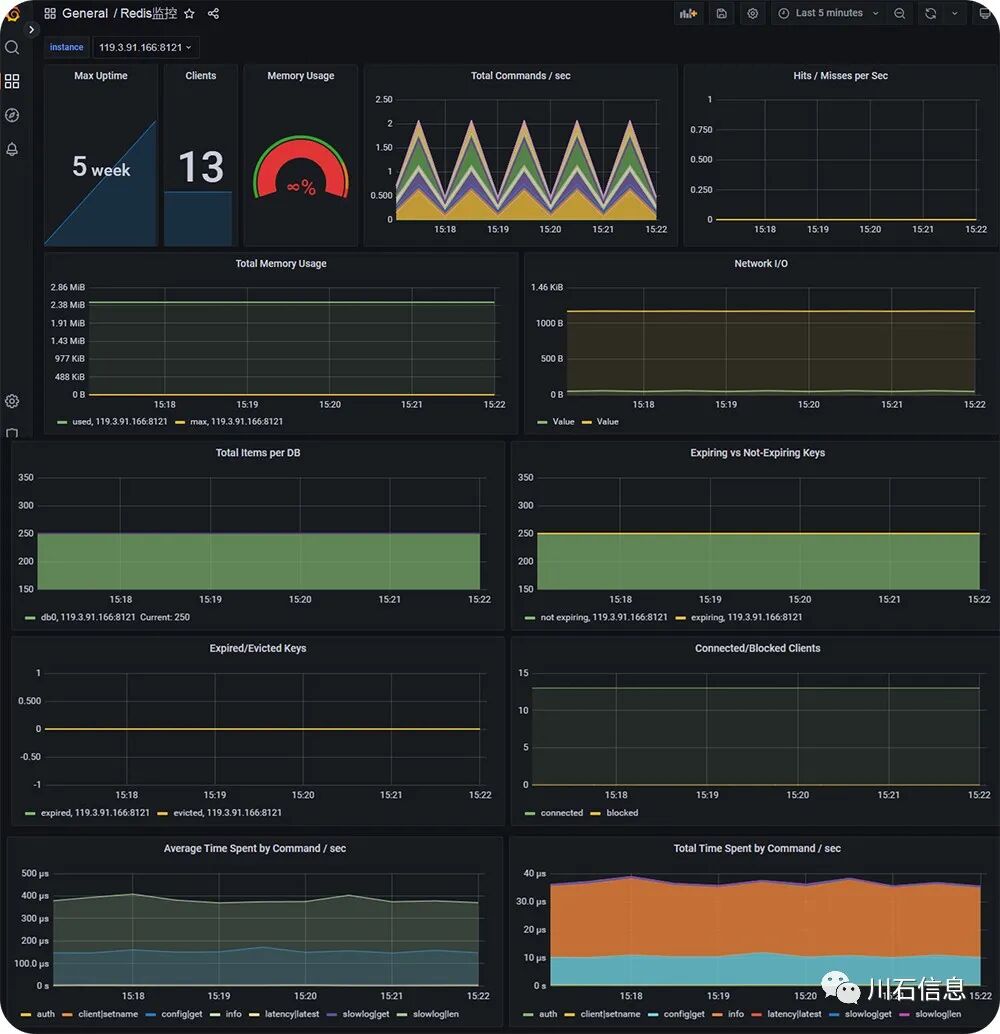
Task: Open the Hits / Misses per Sec menu
Action: 840,76
